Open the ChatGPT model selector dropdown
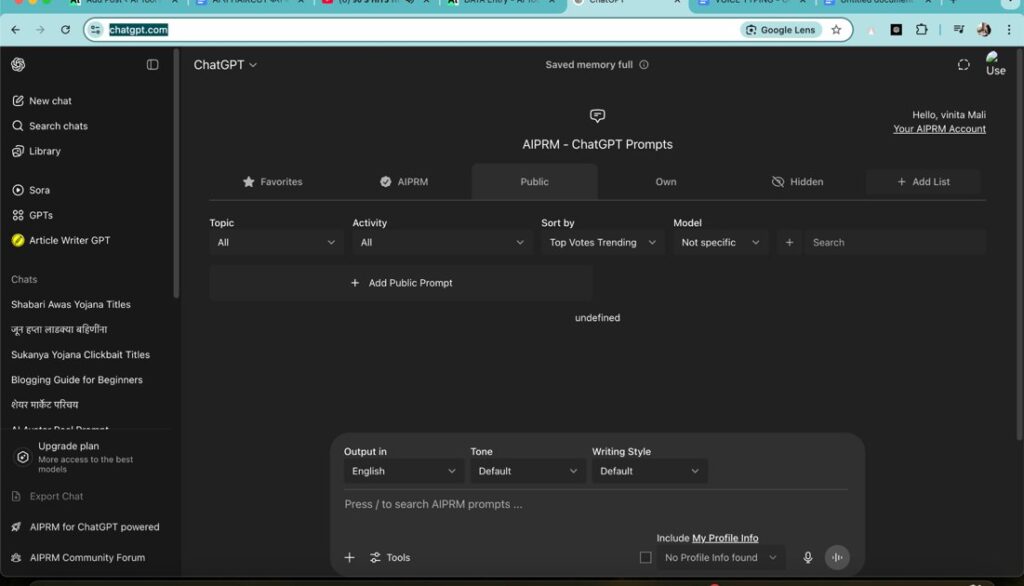Image resolution: width=1024 pixels, height=586 pixels. (225, 65)
